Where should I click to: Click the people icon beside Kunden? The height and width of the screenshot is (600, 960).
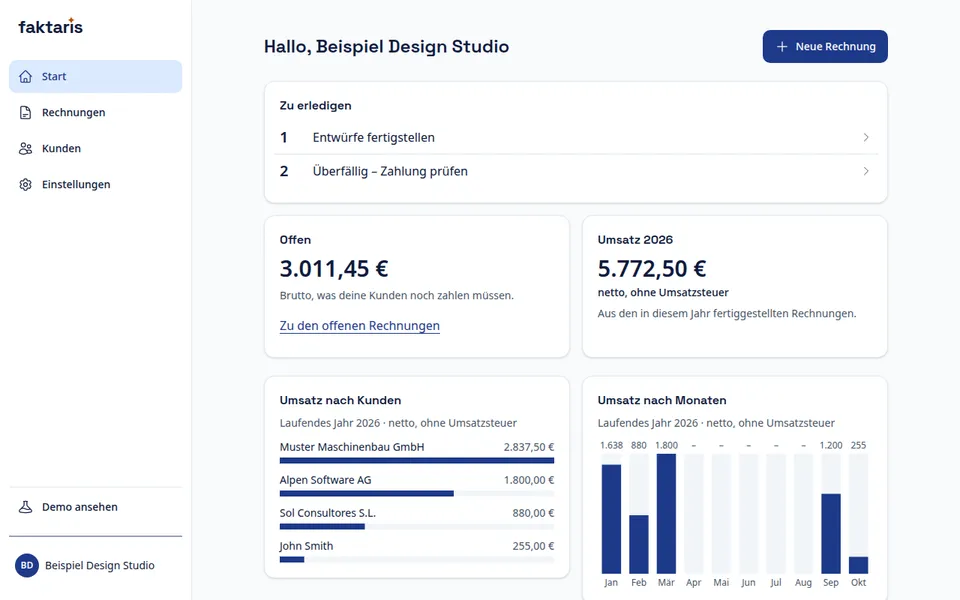tap(25, 149)
